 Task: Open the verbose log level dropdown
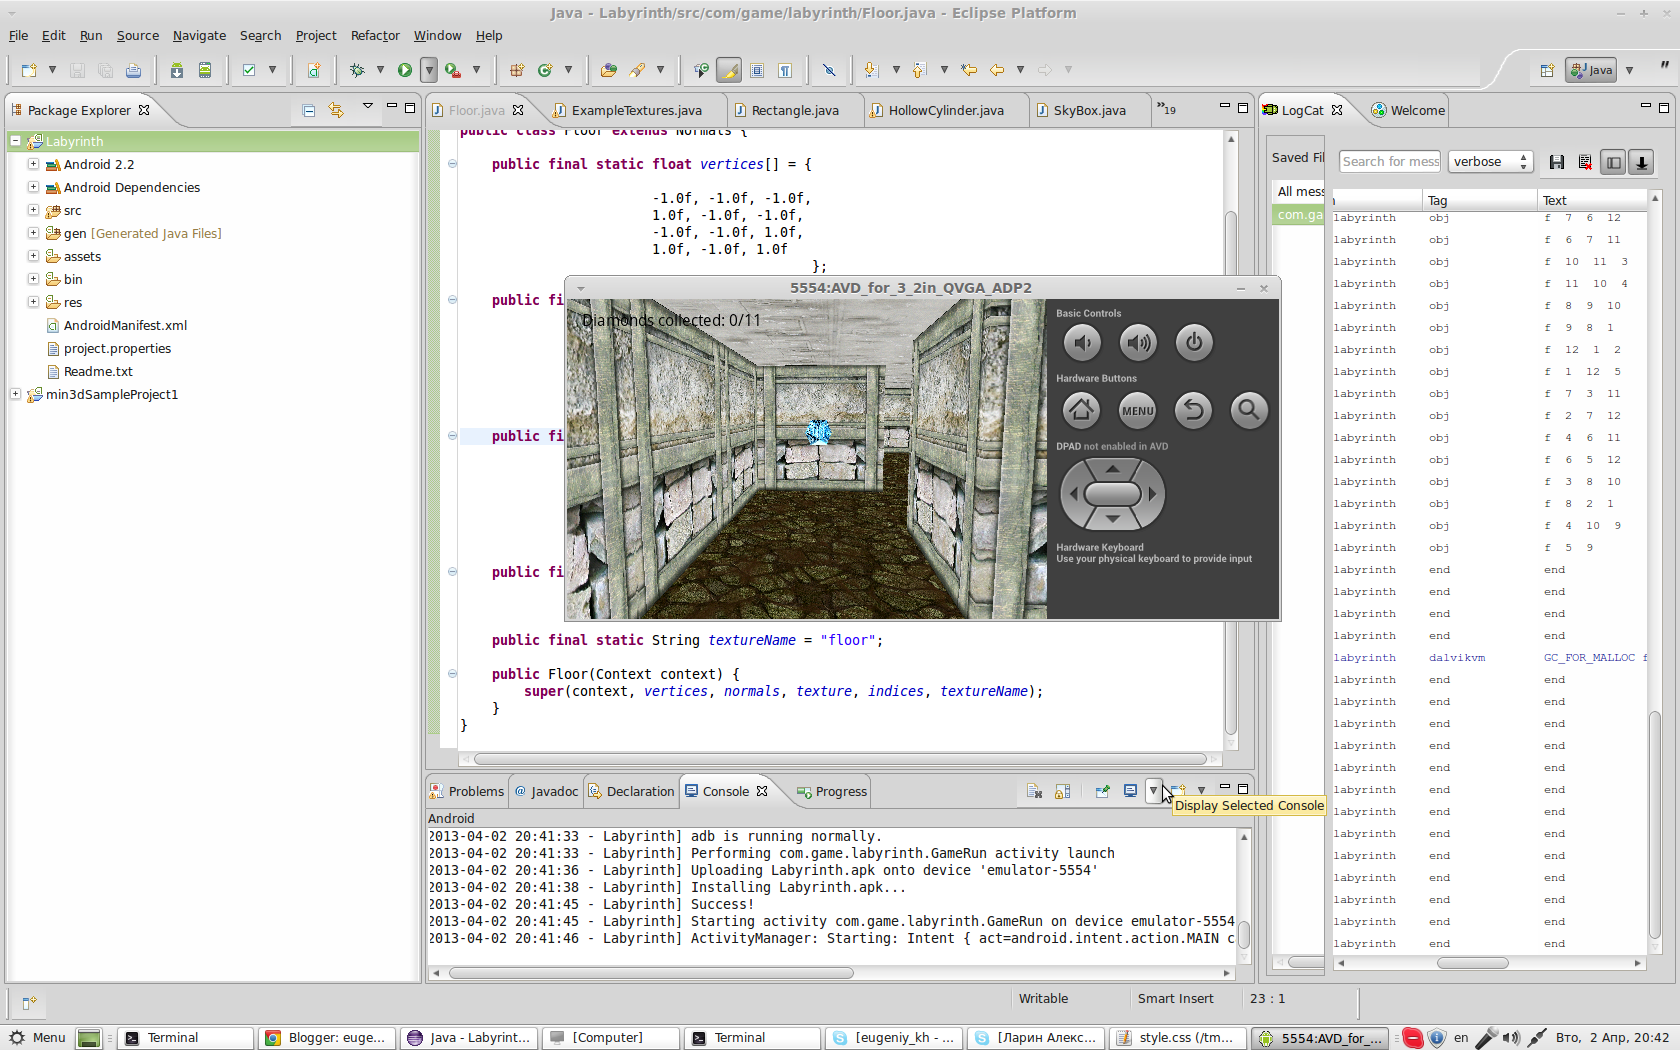click(x=1490, y=162)
